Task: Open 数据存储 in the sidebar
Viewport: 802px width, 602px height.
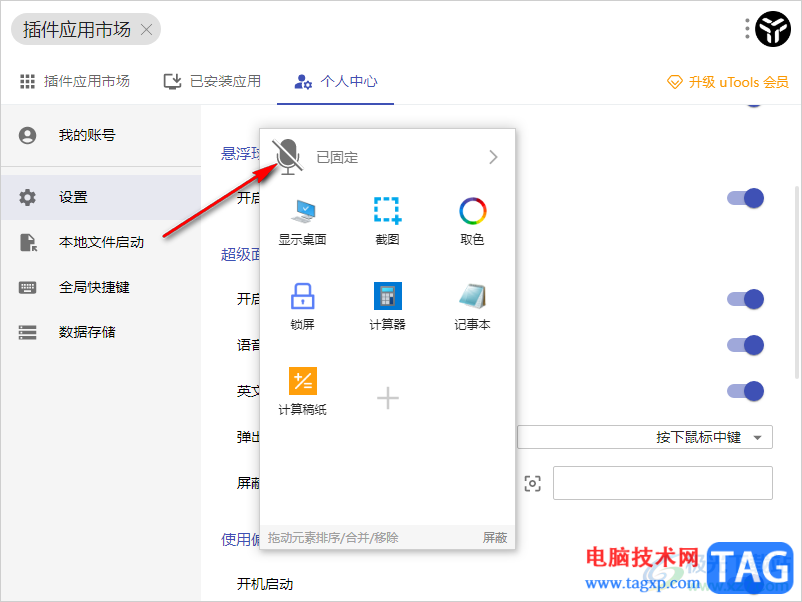Action: click(x=101, y=332)
